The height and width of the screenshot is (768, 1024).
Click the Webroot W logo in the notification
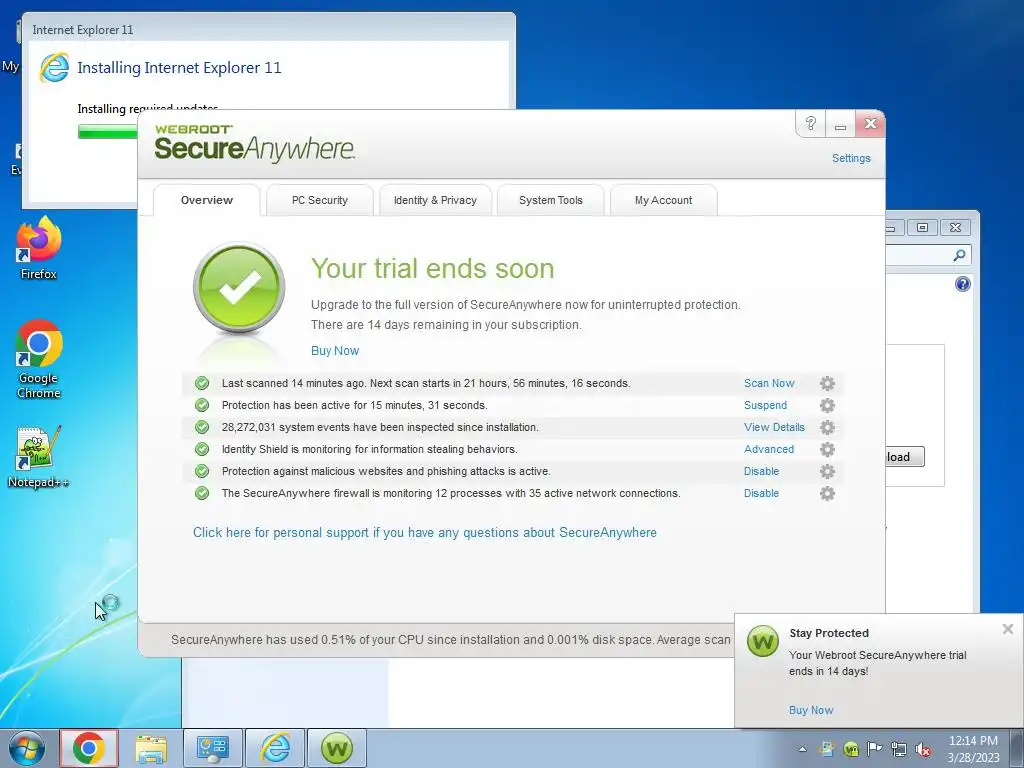763,641
